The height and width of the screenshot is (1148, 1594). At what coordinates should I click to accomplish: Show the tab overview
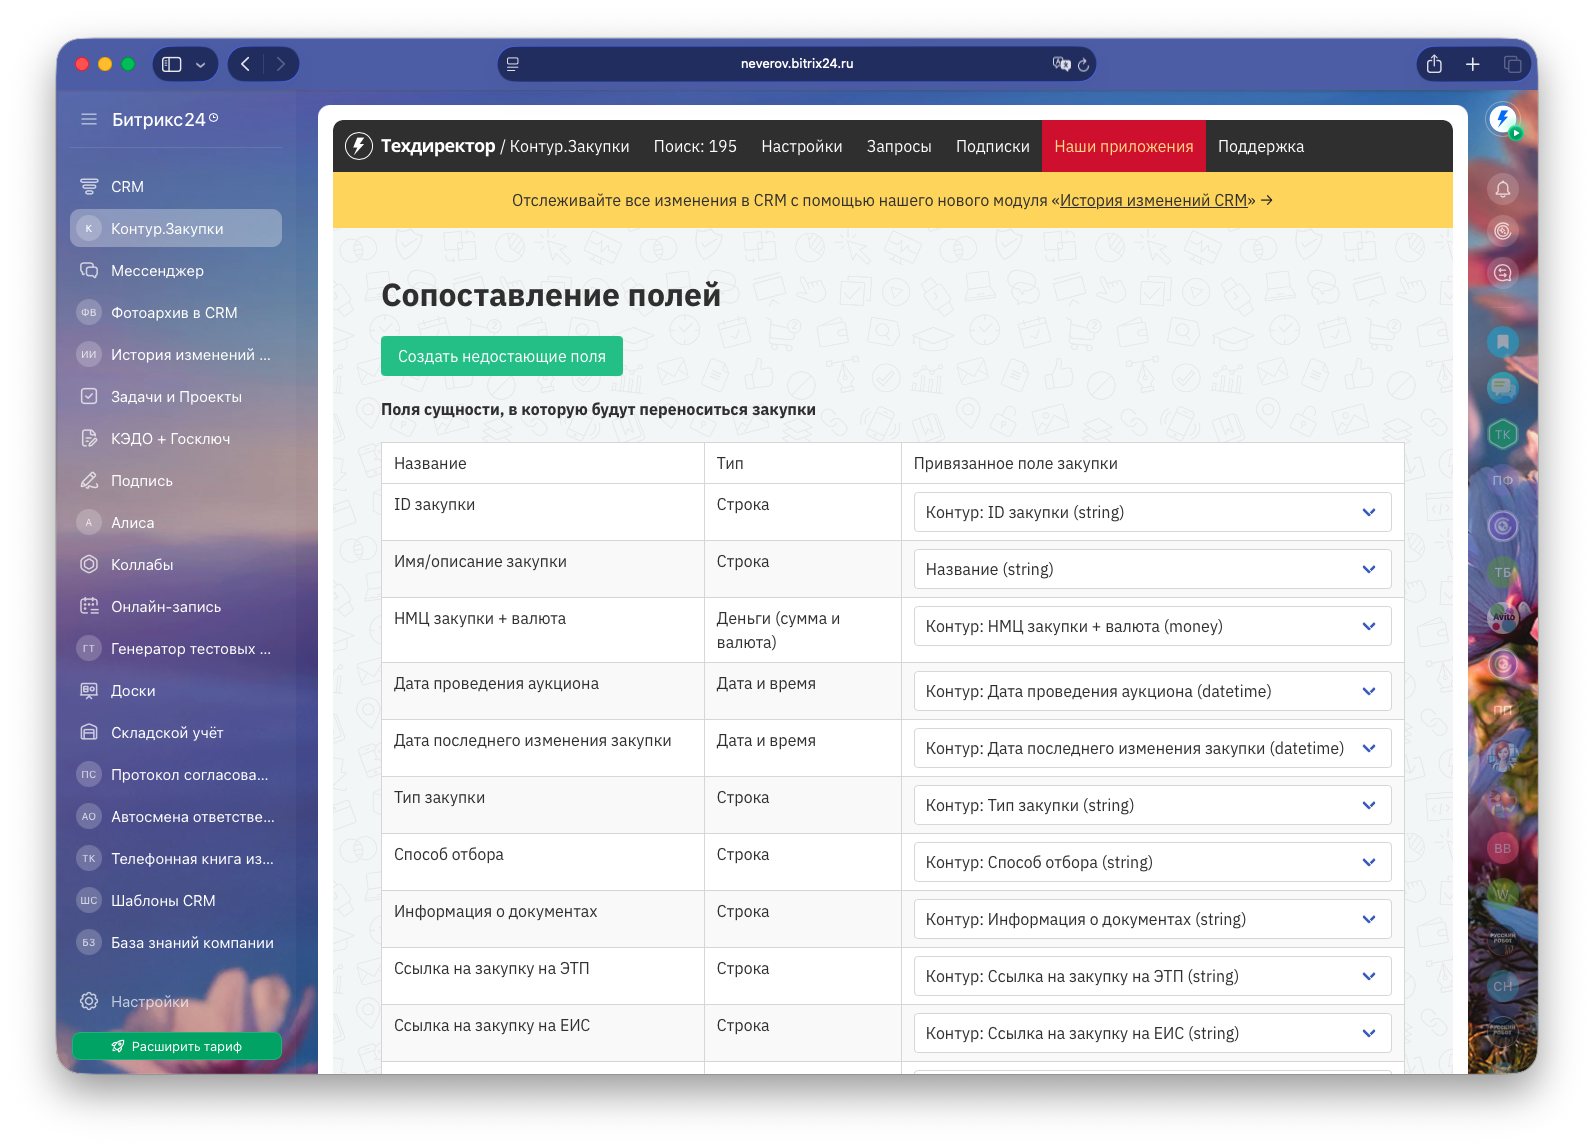(1512, 64)
